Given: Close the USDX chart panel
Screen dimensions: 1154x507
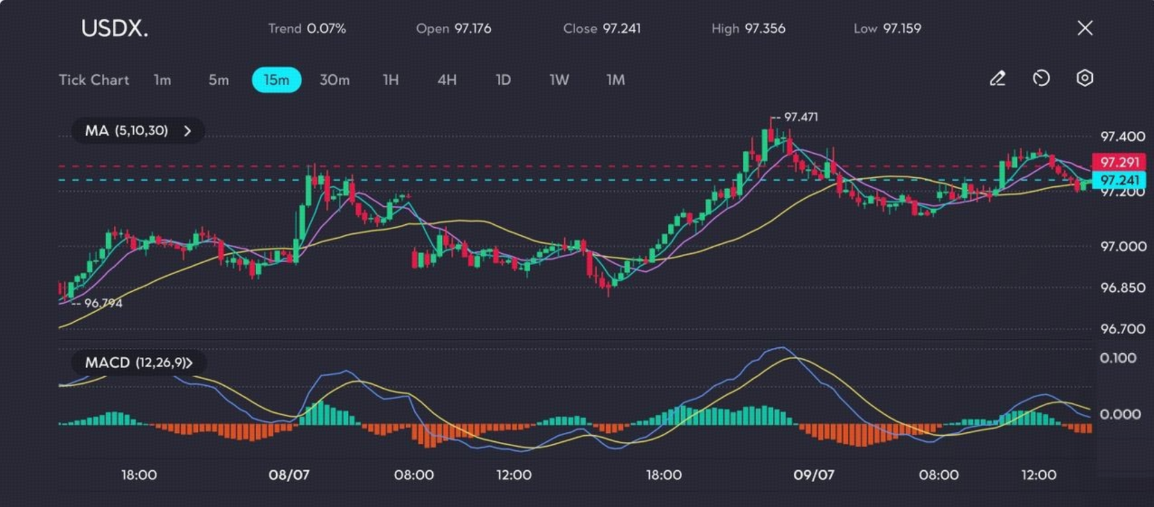Looking at the screenshot, I should point(1085,28).
